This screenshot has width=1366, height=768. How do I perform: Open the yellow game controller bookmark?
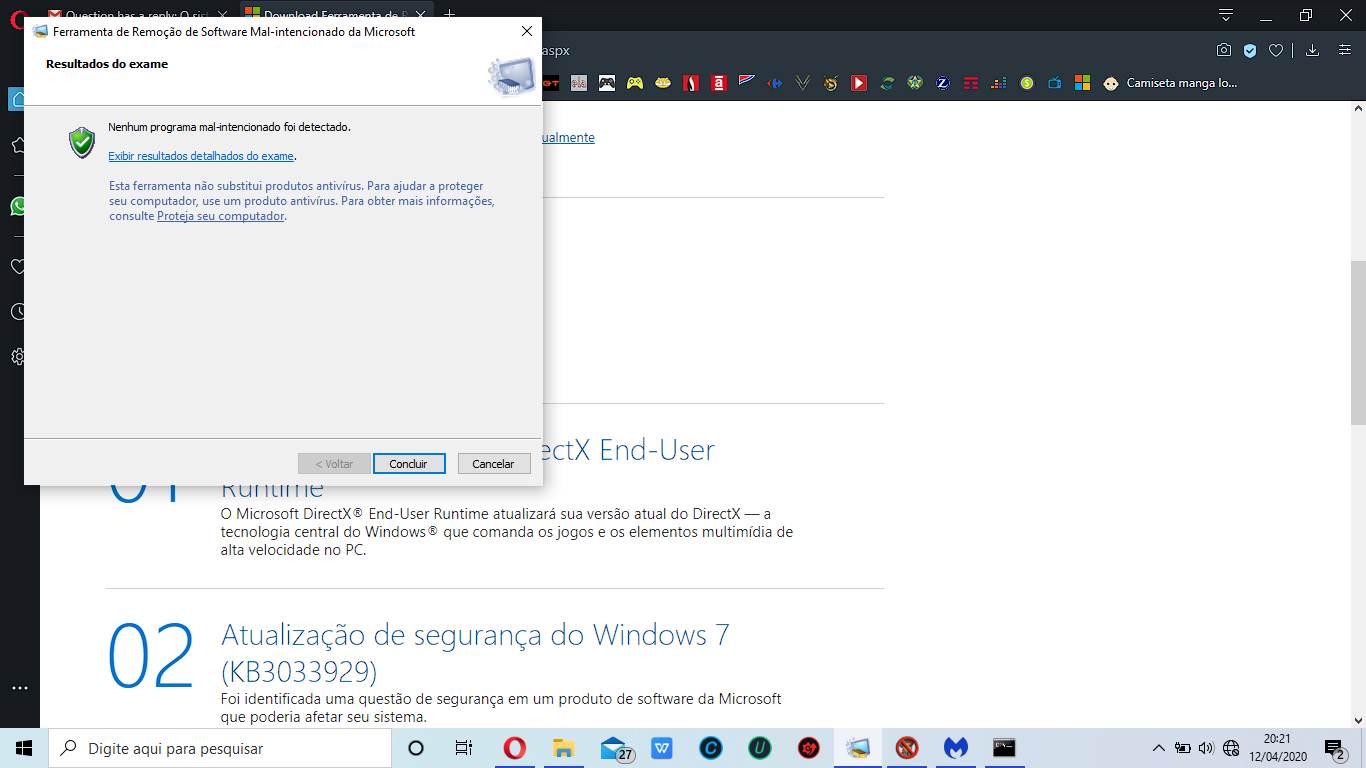(x=635, y=83)
